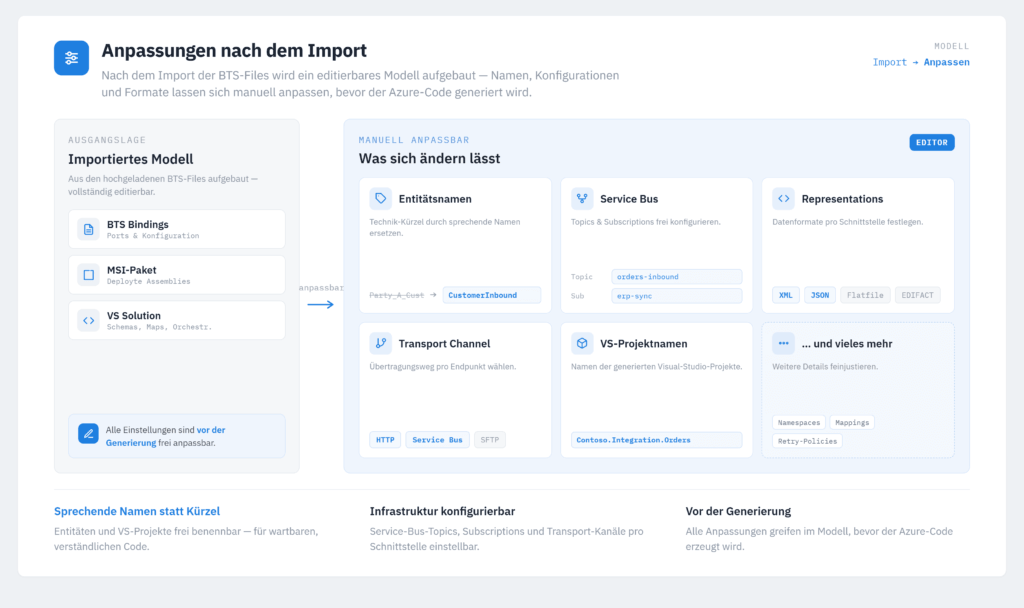Click the blue sliders icon beside the page title
Viewport: 1024px width, 608px height.
pyautogui.click(x=71, y=58)
